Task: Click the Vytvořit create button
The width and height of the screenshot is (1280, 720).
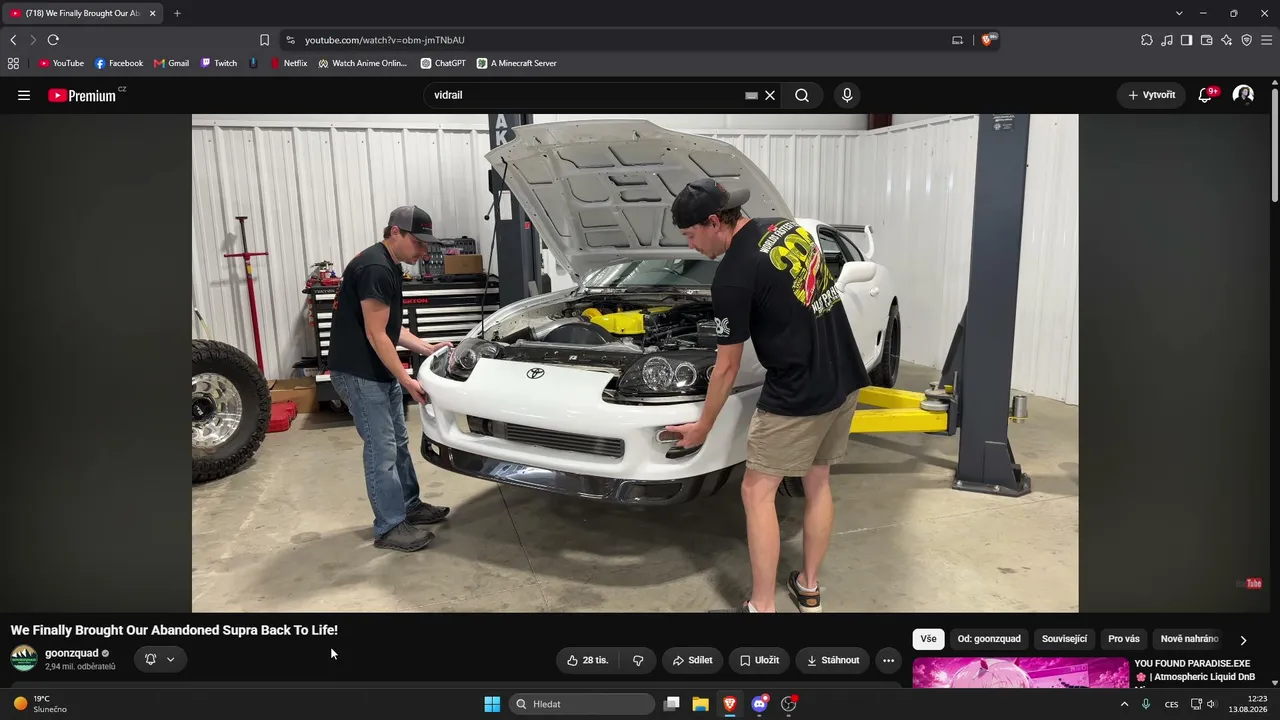Action: coord(1151,95)
